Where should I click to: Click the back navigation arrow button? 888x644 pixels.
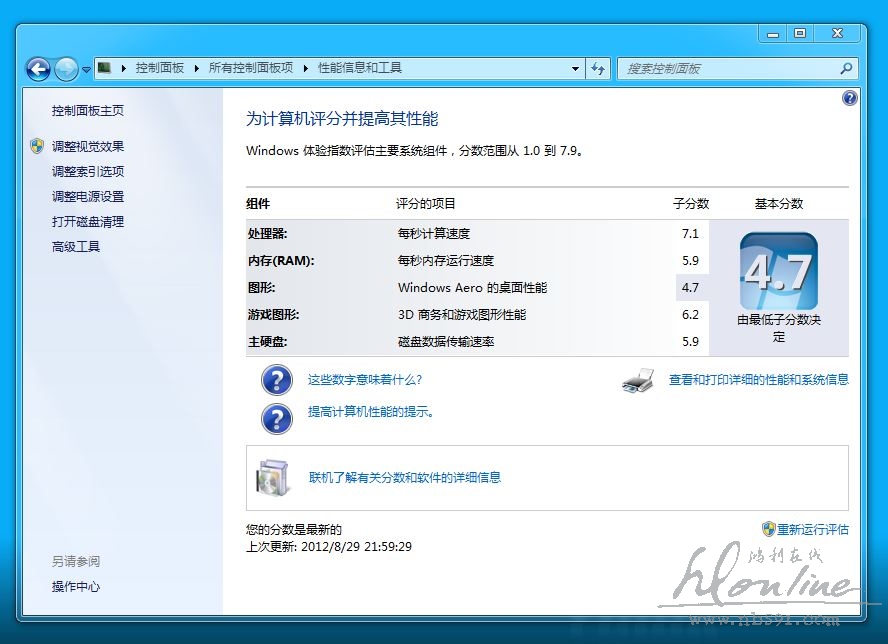38,68
